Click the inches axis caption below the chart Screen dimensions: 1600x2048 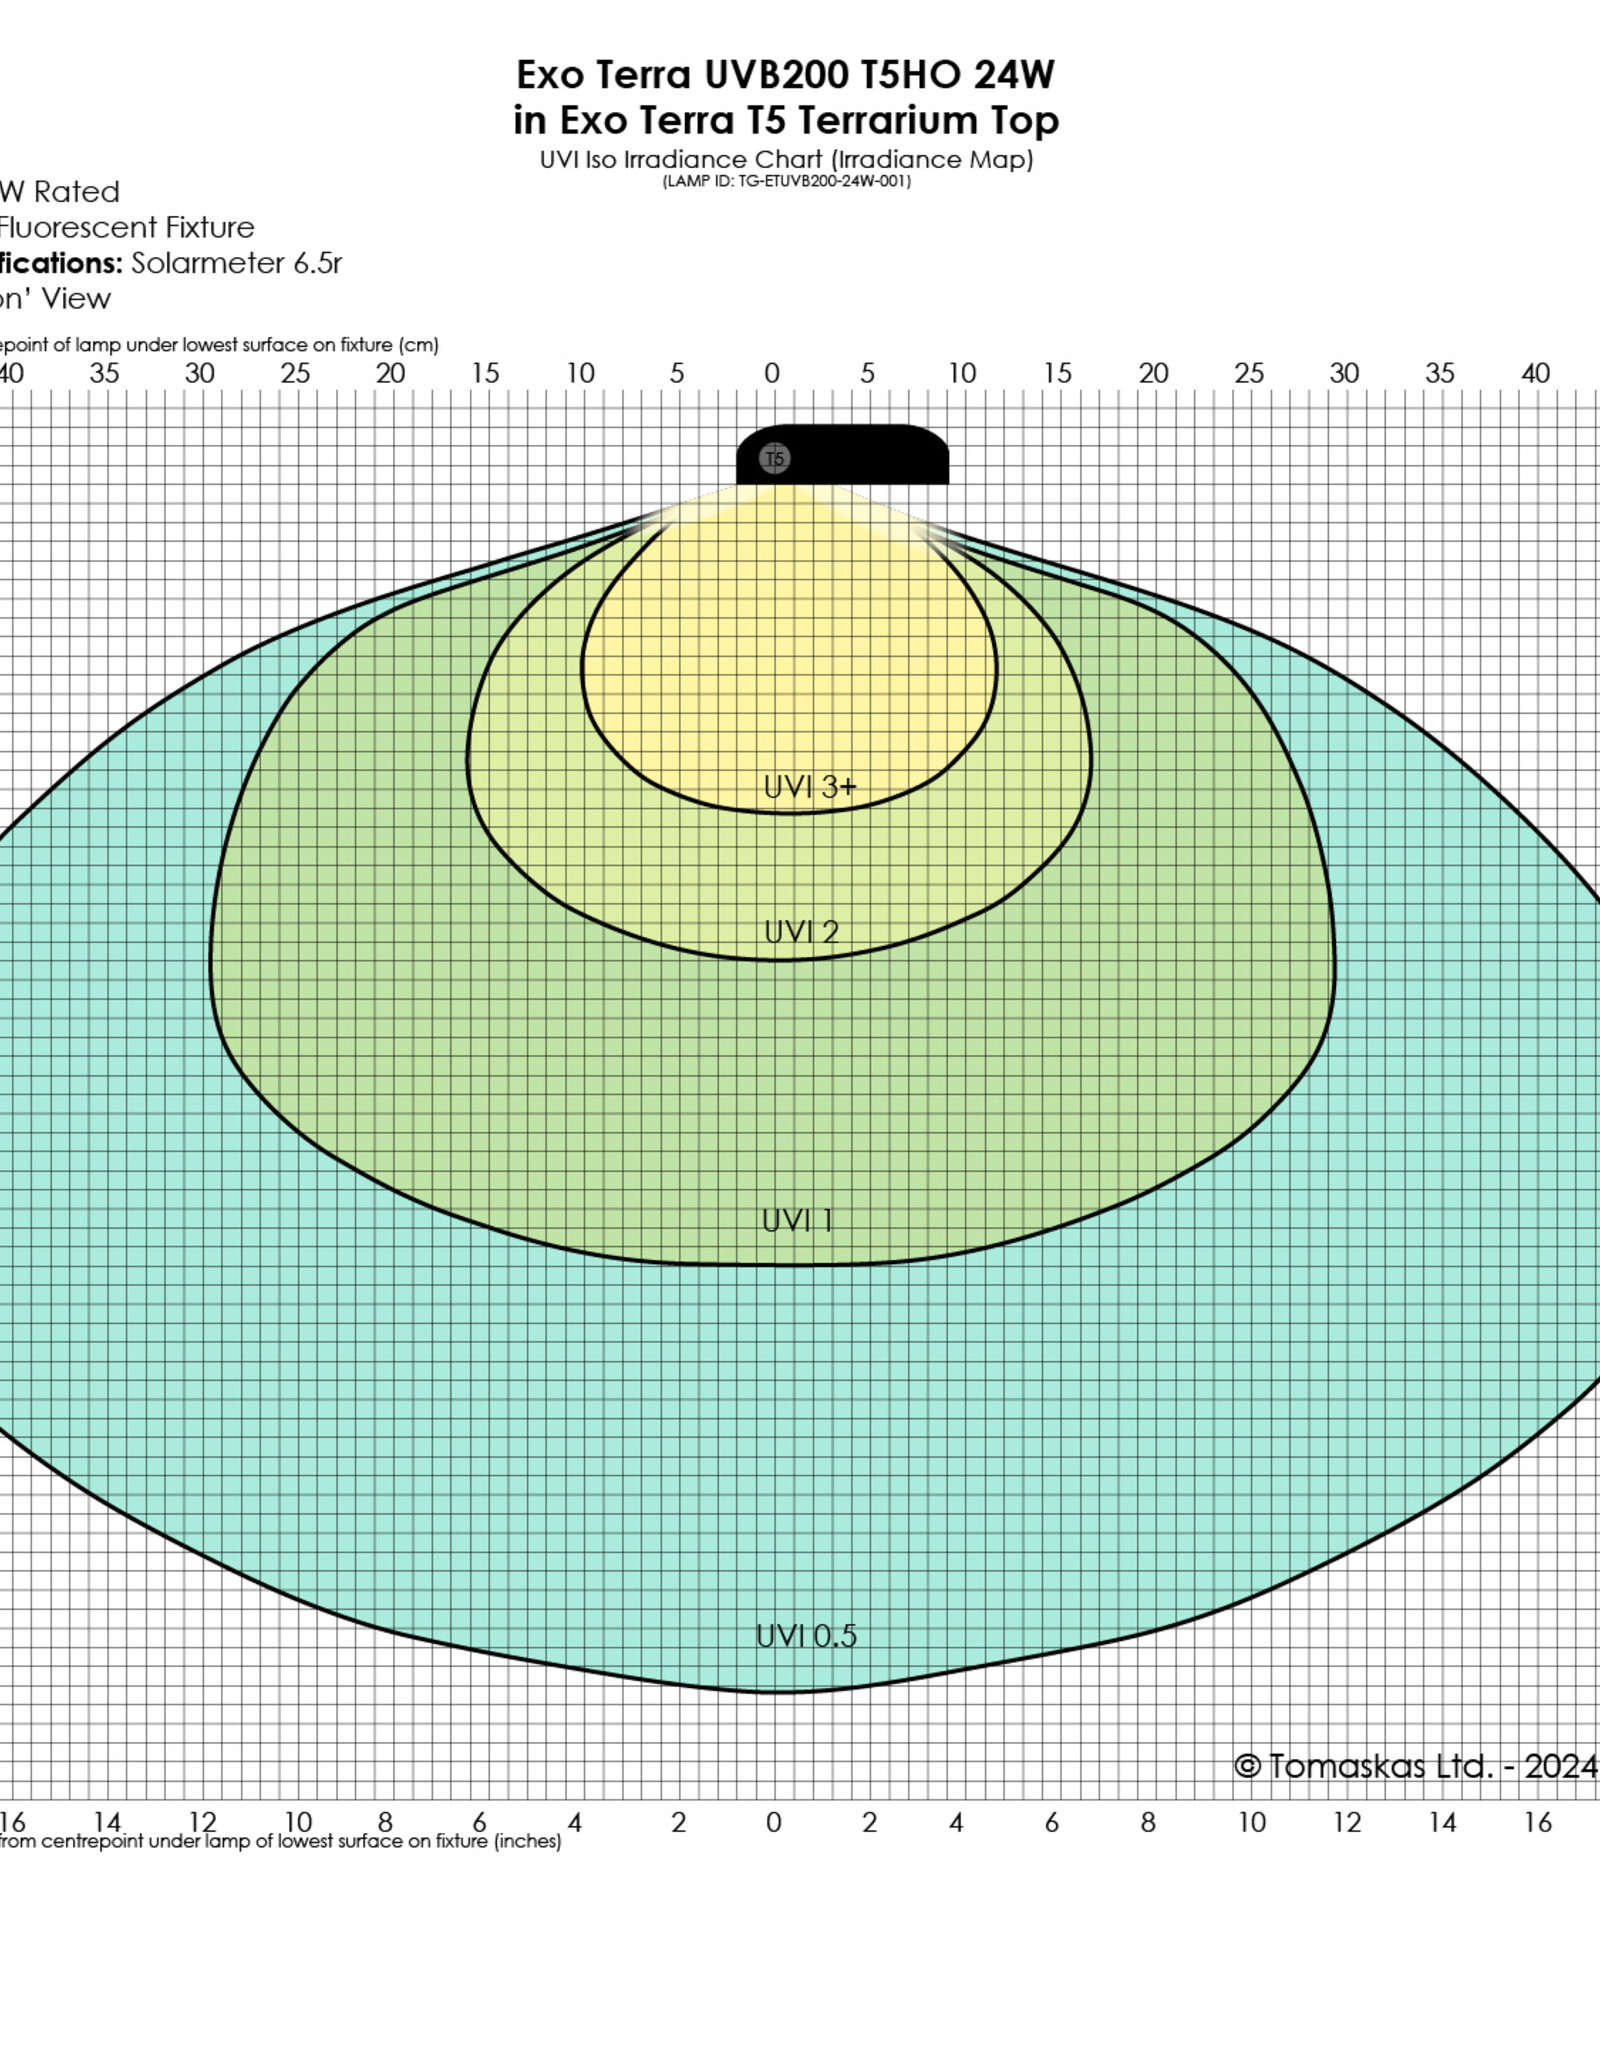pyautogui.click(x=280, y=1842)
